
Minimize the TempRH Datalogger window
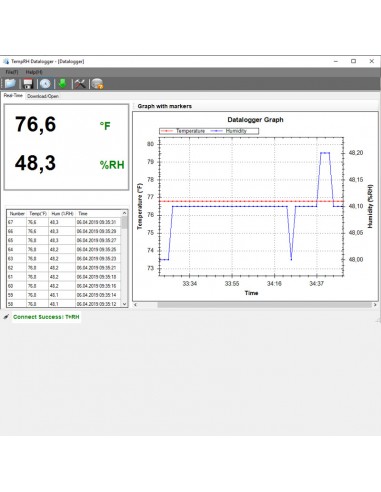pos(336,61)
